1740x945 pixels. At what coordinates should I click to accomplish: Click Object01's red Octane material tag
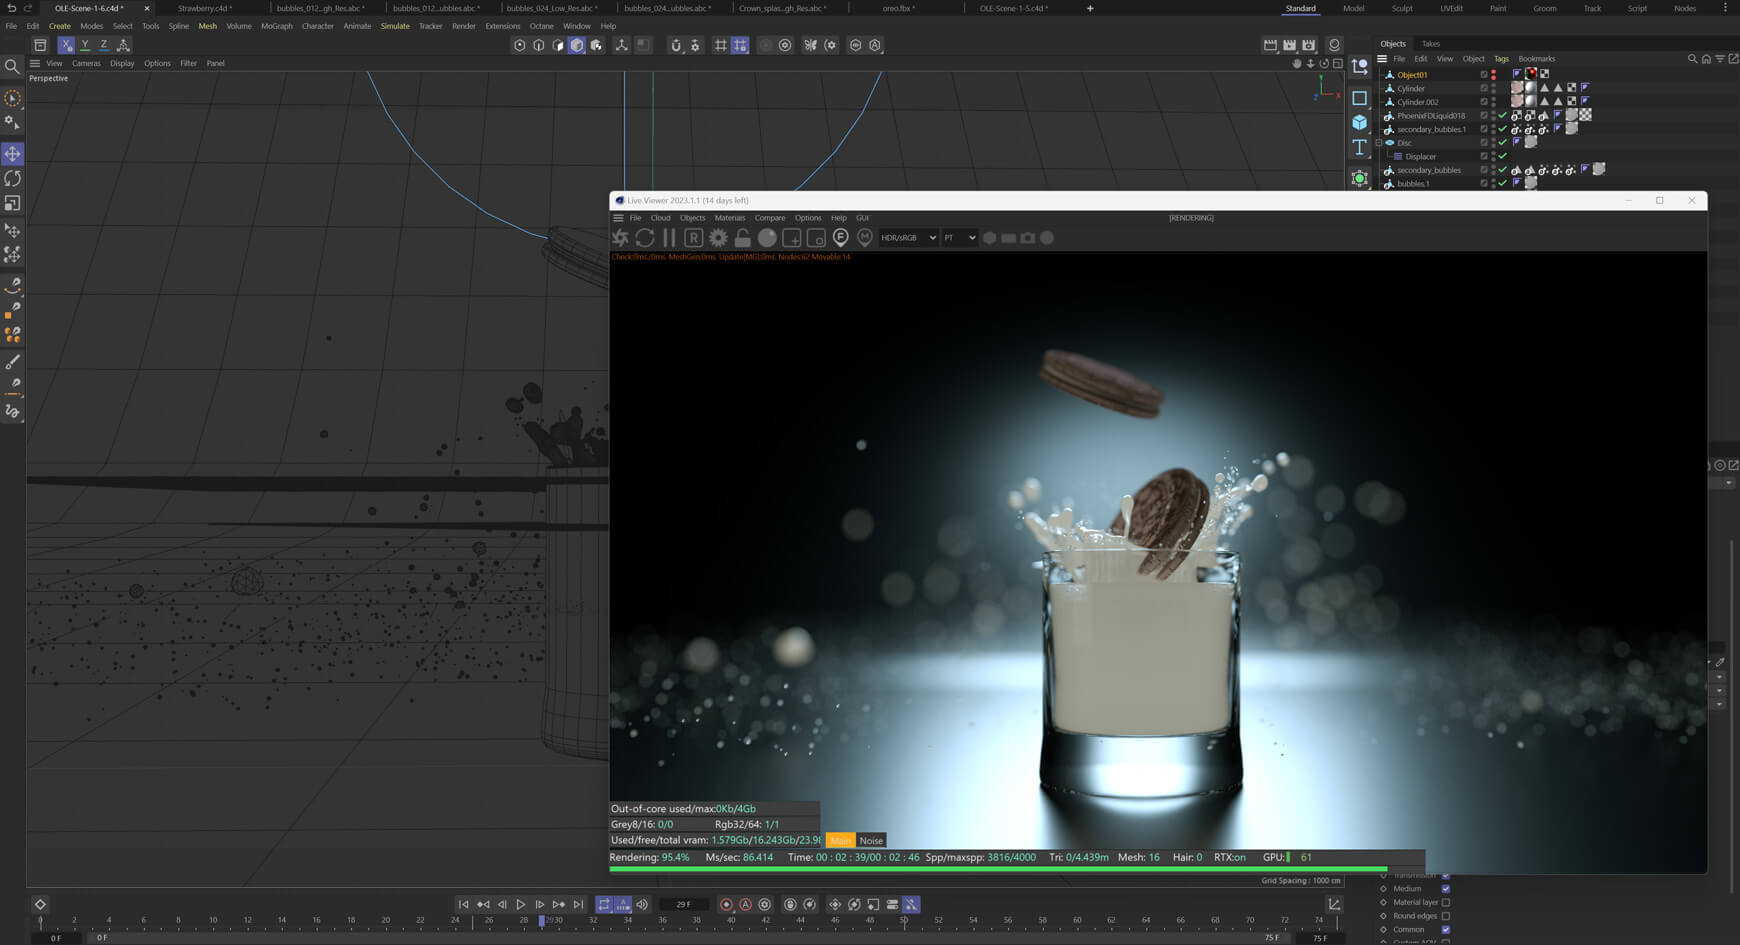click(x=1530, y=74)
